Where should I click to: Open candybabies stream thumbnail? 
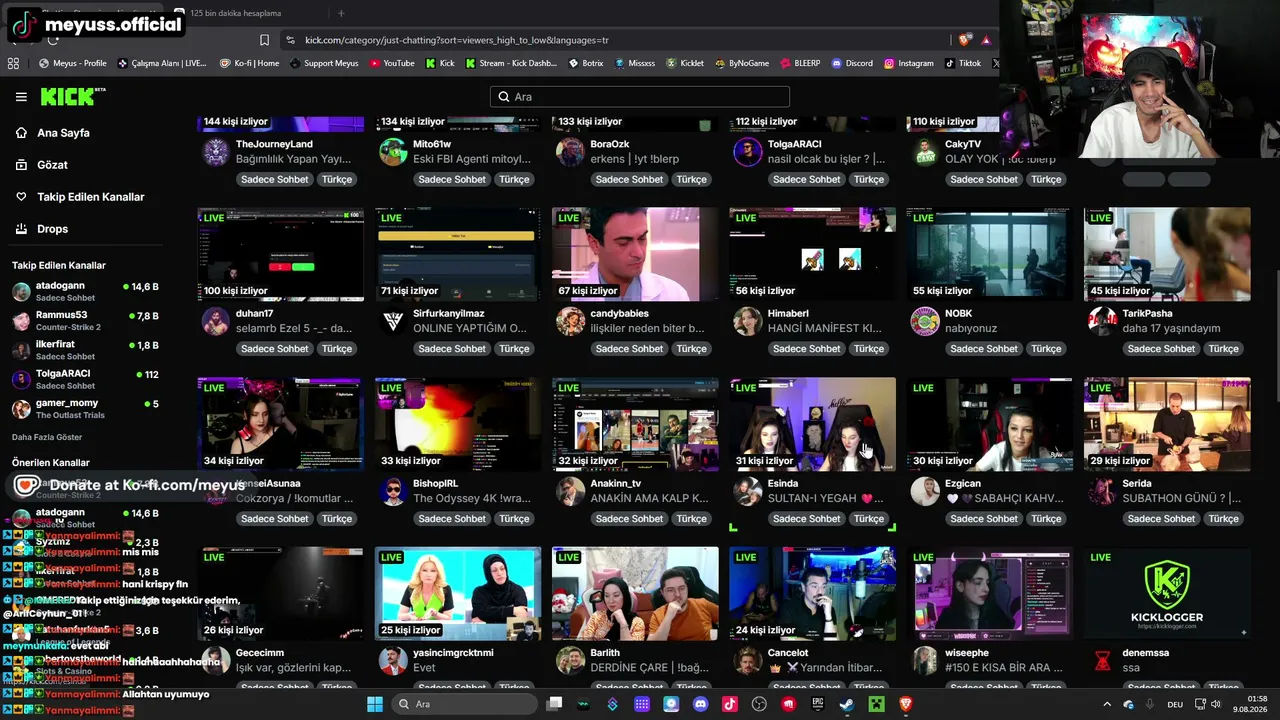pyautogui.click(x=635, y=254)
